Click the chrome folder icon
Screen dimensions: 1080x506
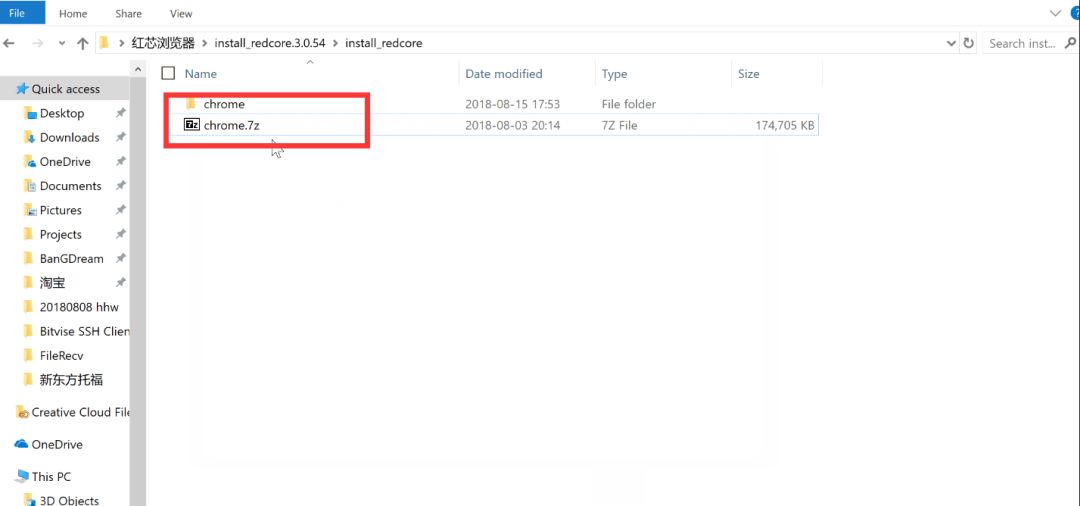click(191, 105)
